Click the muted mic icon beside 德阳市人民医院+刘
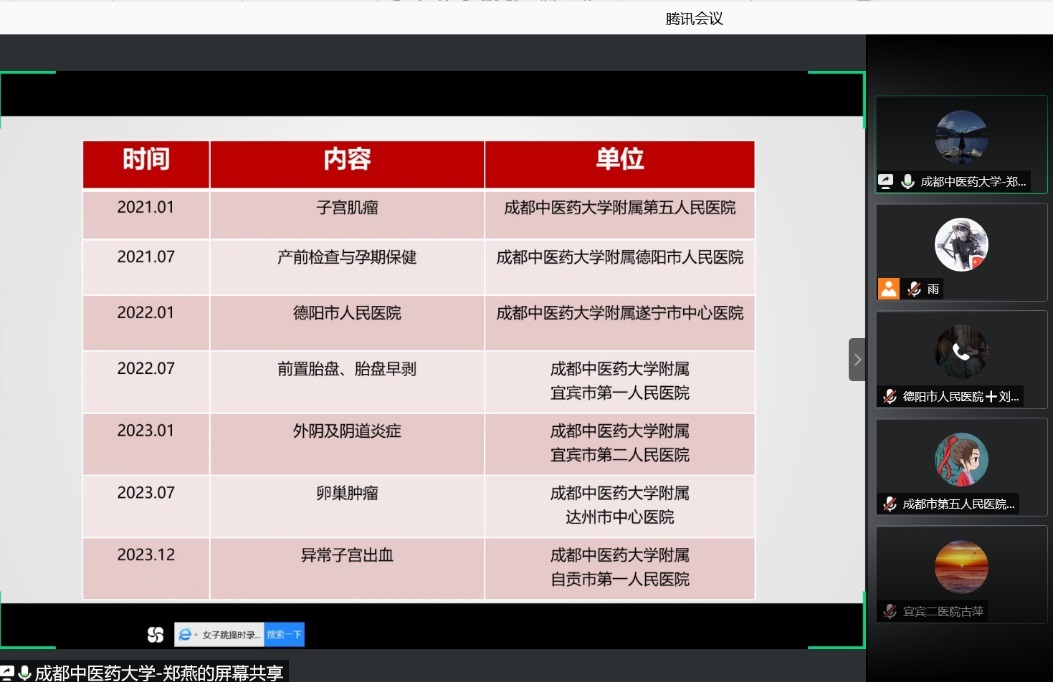The image size is (1053, 682). pyautogui.click(x=890, y=397)
